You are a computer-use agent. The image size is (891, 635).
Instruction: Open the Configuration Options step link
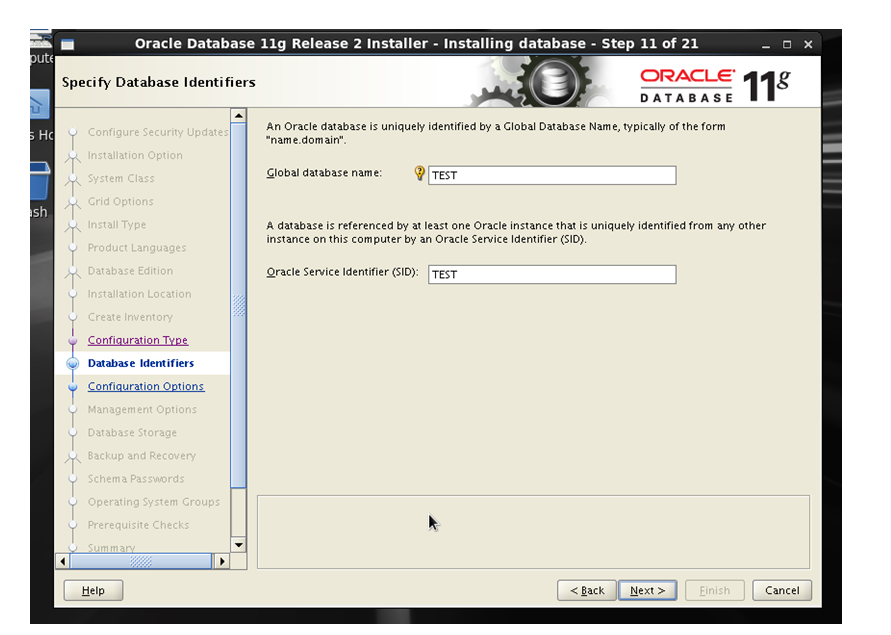(145, 386)
